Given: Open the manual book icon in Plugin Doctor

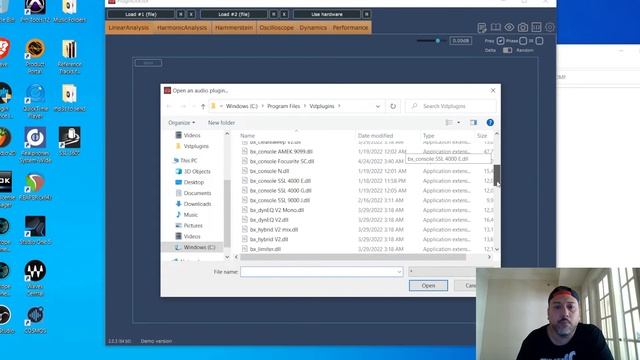Looking at the screenshot, I should (x=496, y=27).
